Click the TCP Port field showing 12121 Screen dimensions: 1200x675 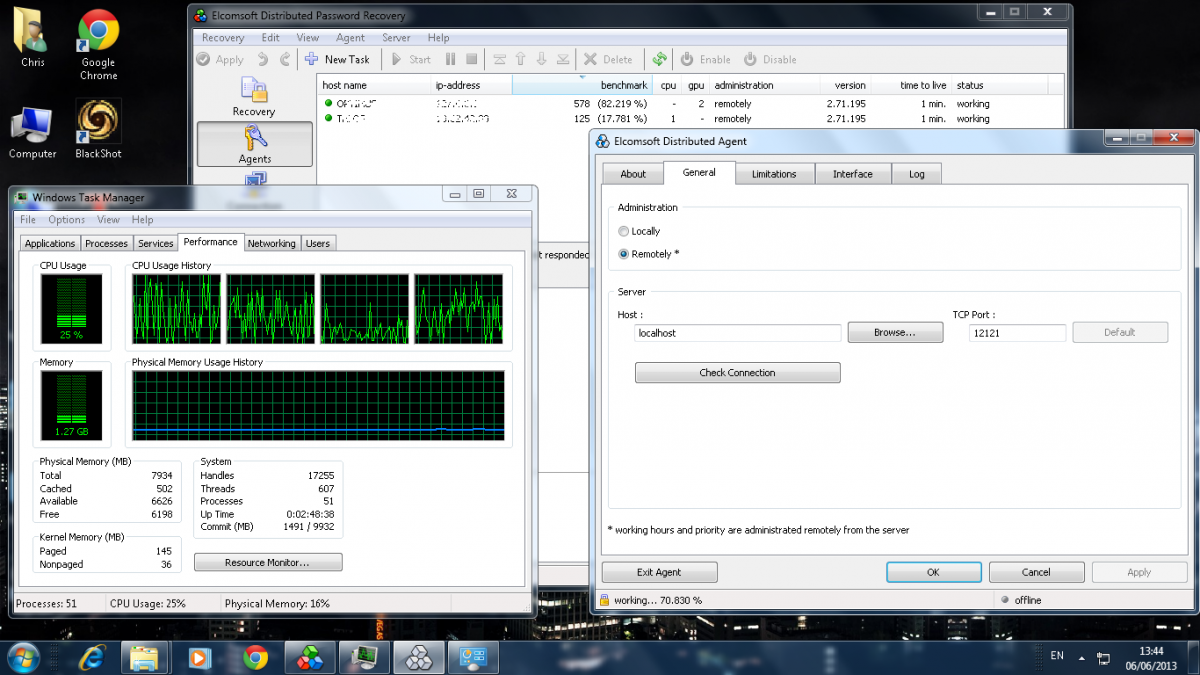1017,333
